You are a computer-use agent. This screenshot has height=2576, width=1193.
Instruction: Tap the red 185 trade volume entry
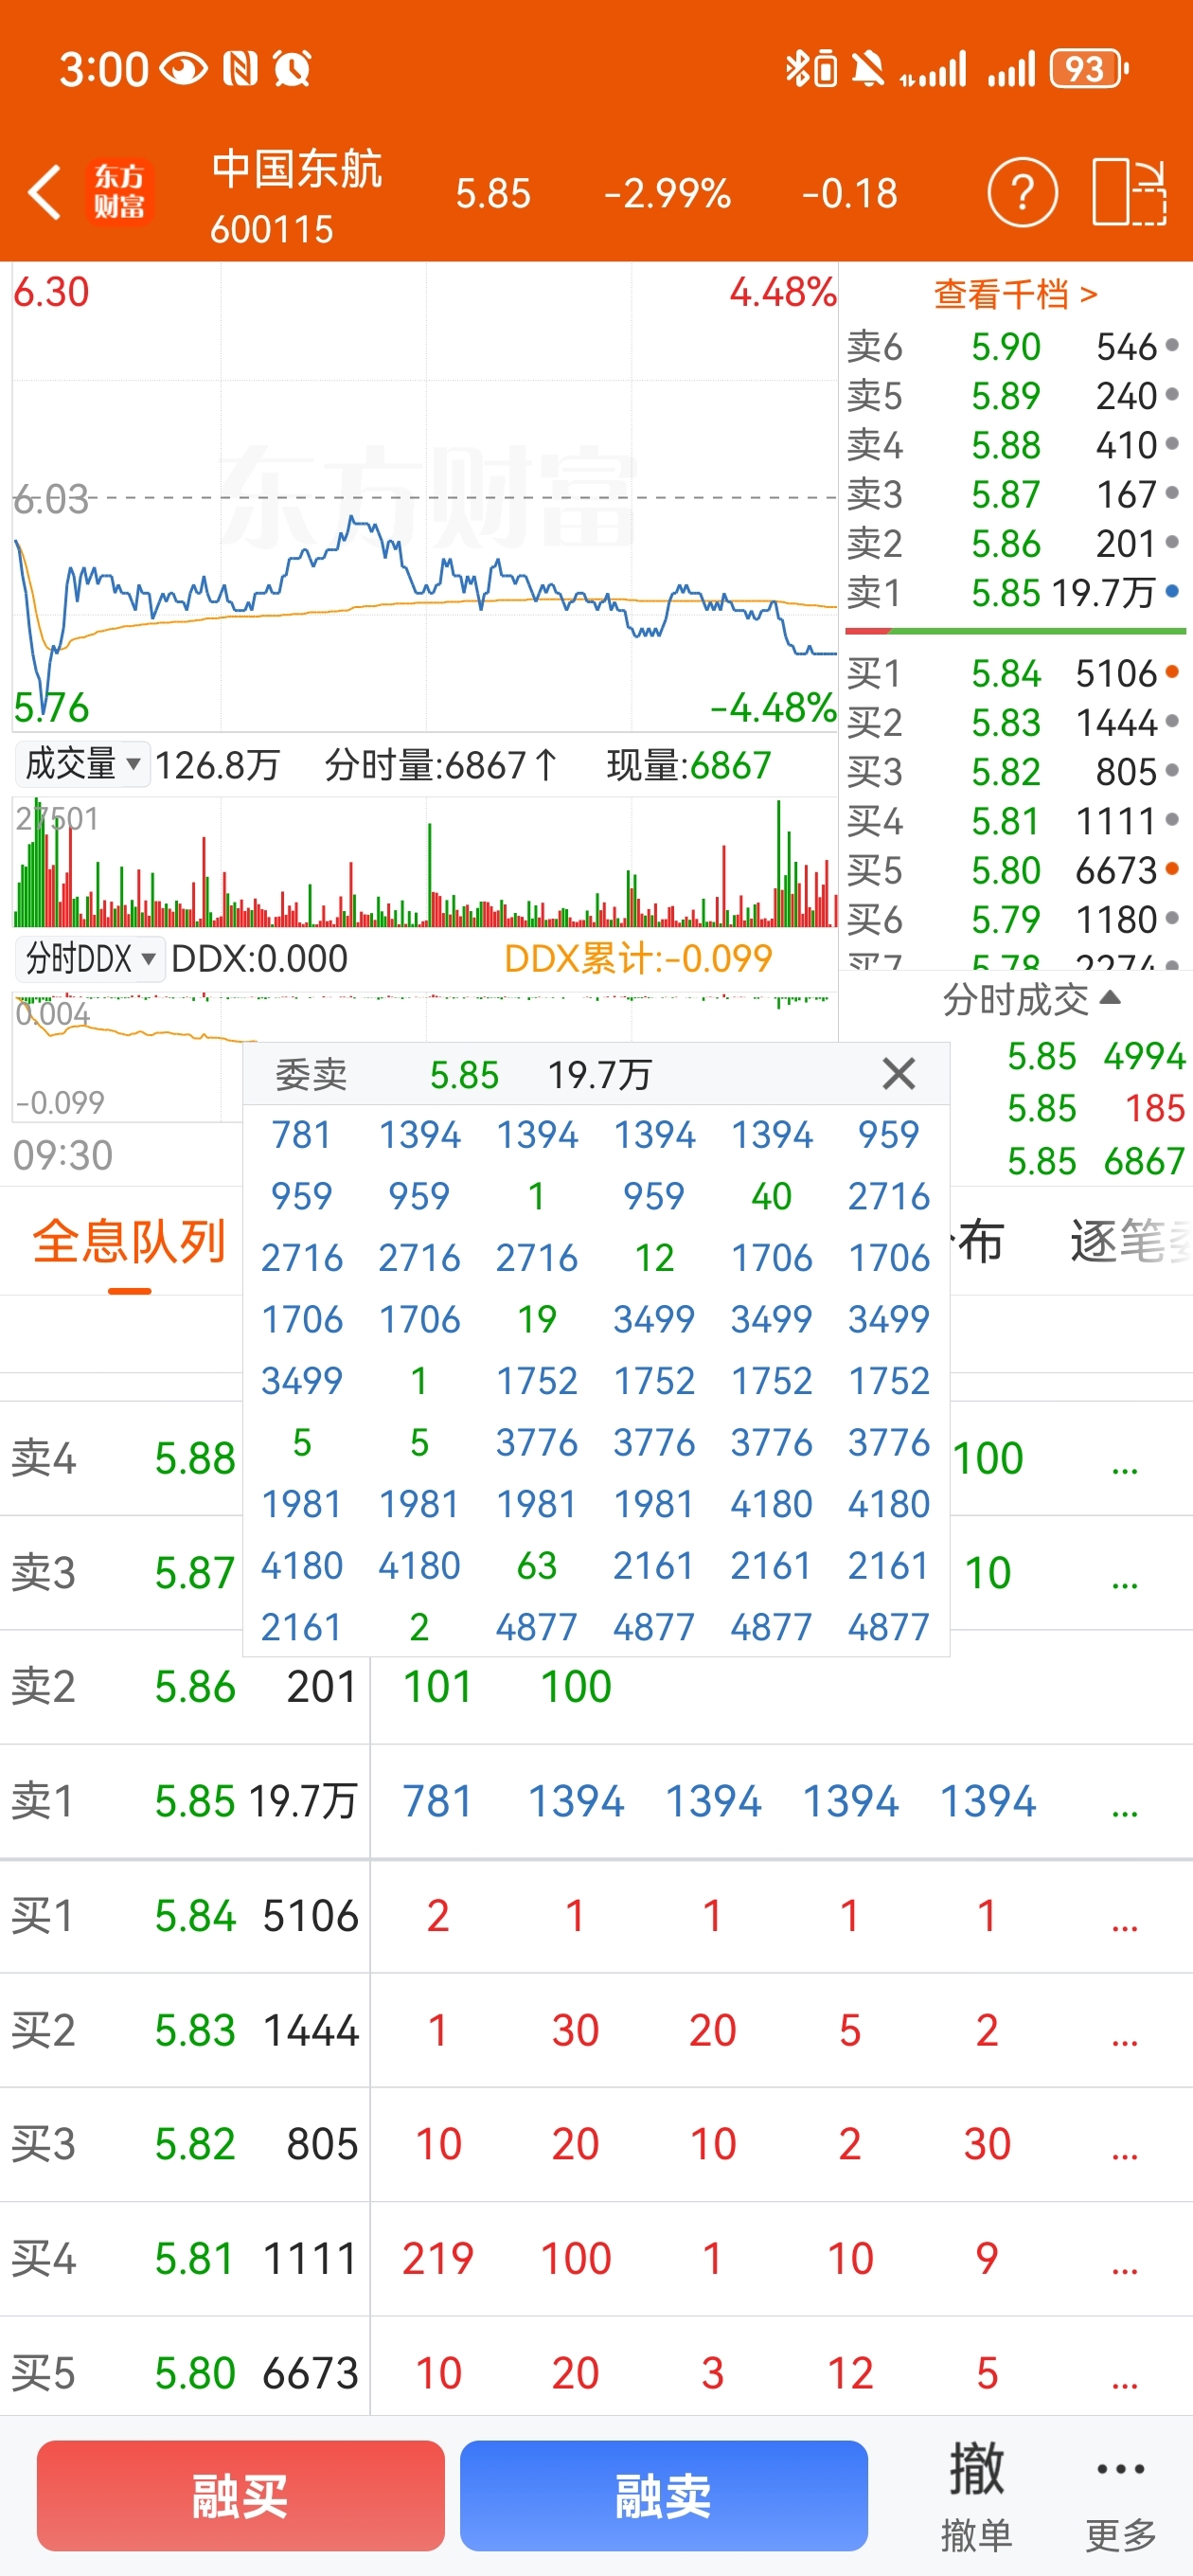tap(1154, 1108)
